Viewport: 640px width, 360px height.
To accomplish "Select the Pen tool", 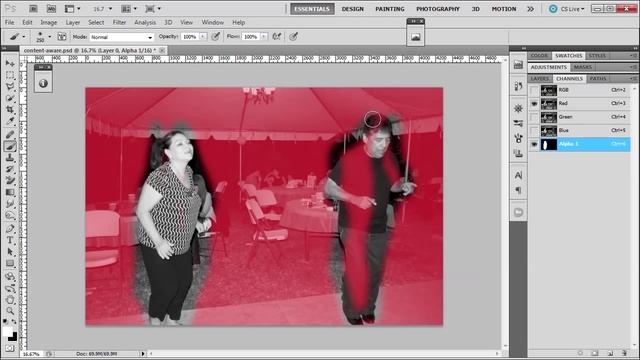I will 10,229.
